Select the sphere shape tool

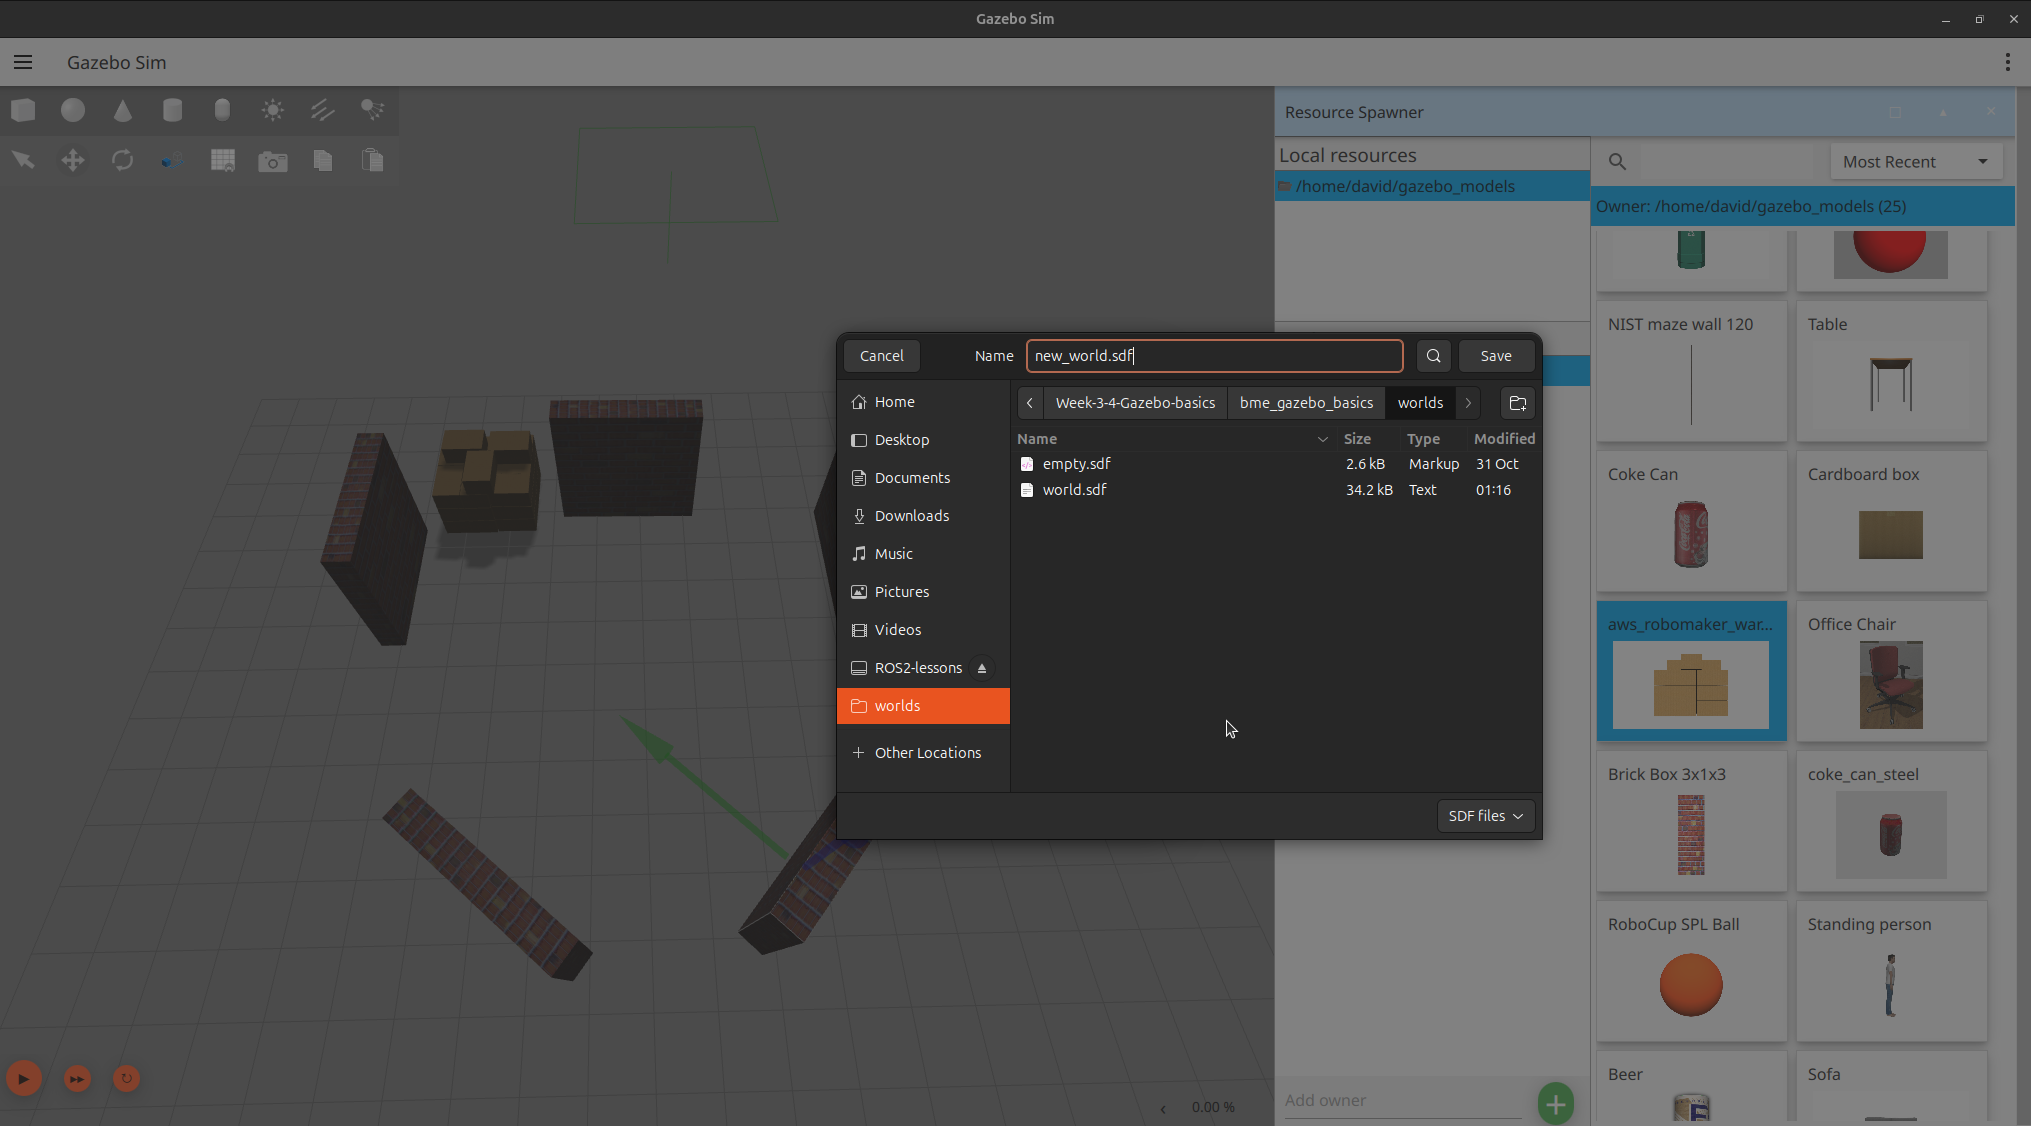(73, 110)
